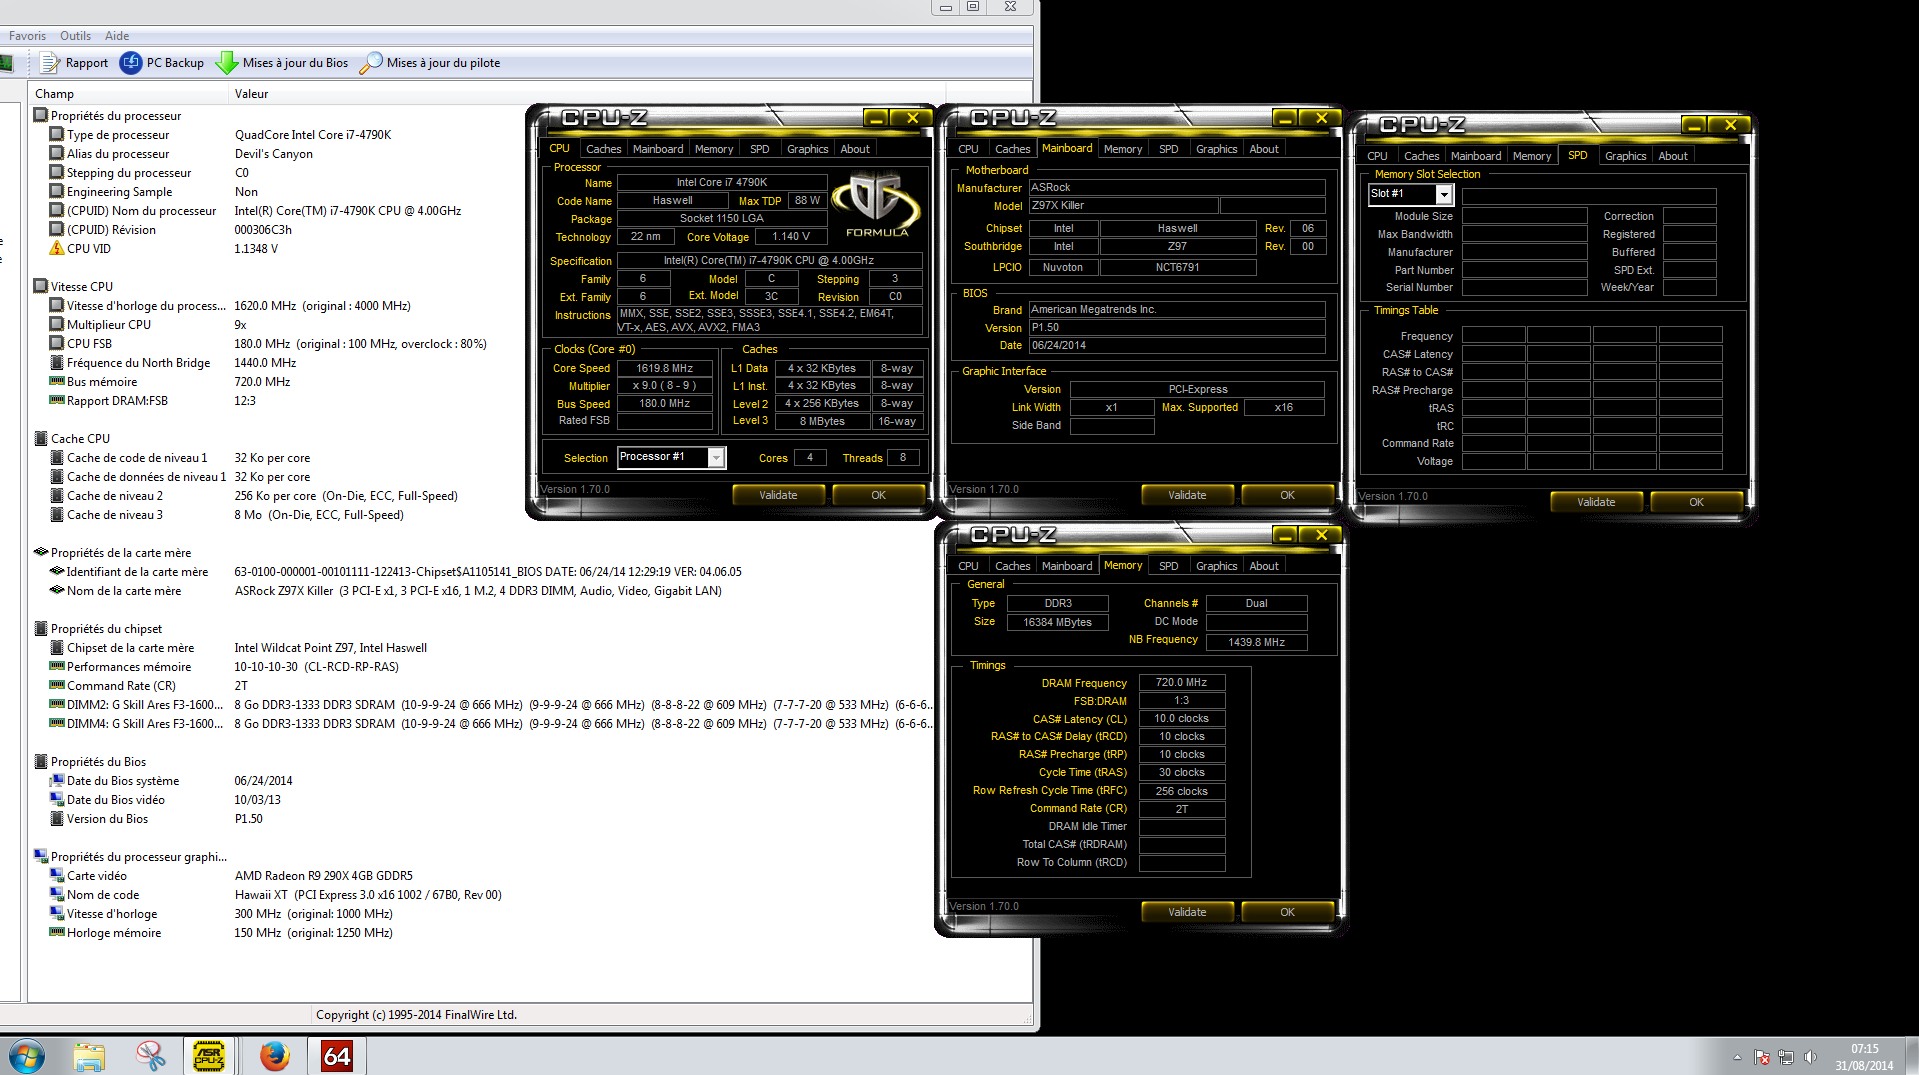The height and width of the screenshot is (1075, 1919).
Task: Switch to Caches tab in CPU-Z CPU window
Action: [603, 149]
